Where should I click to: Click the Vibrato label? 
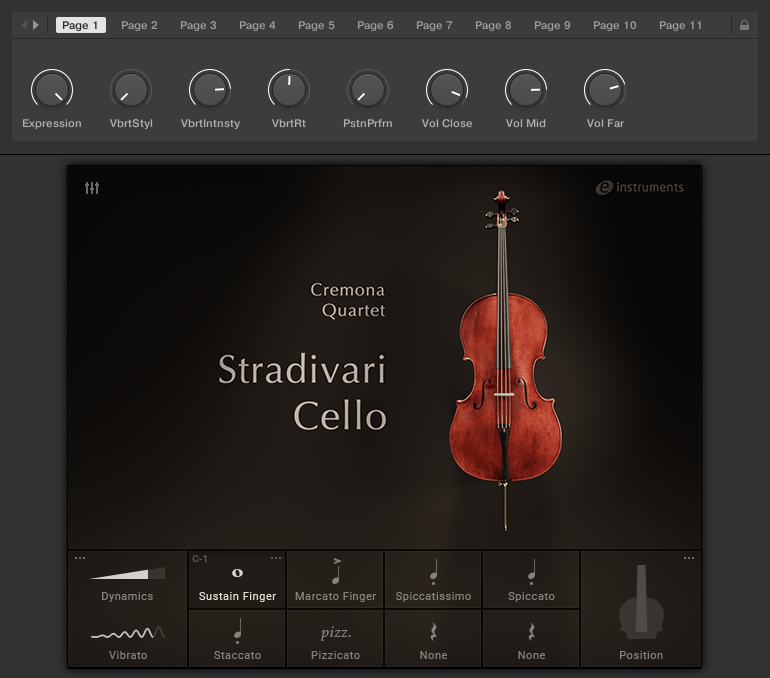pyautogui.click(x=128, y=655)
